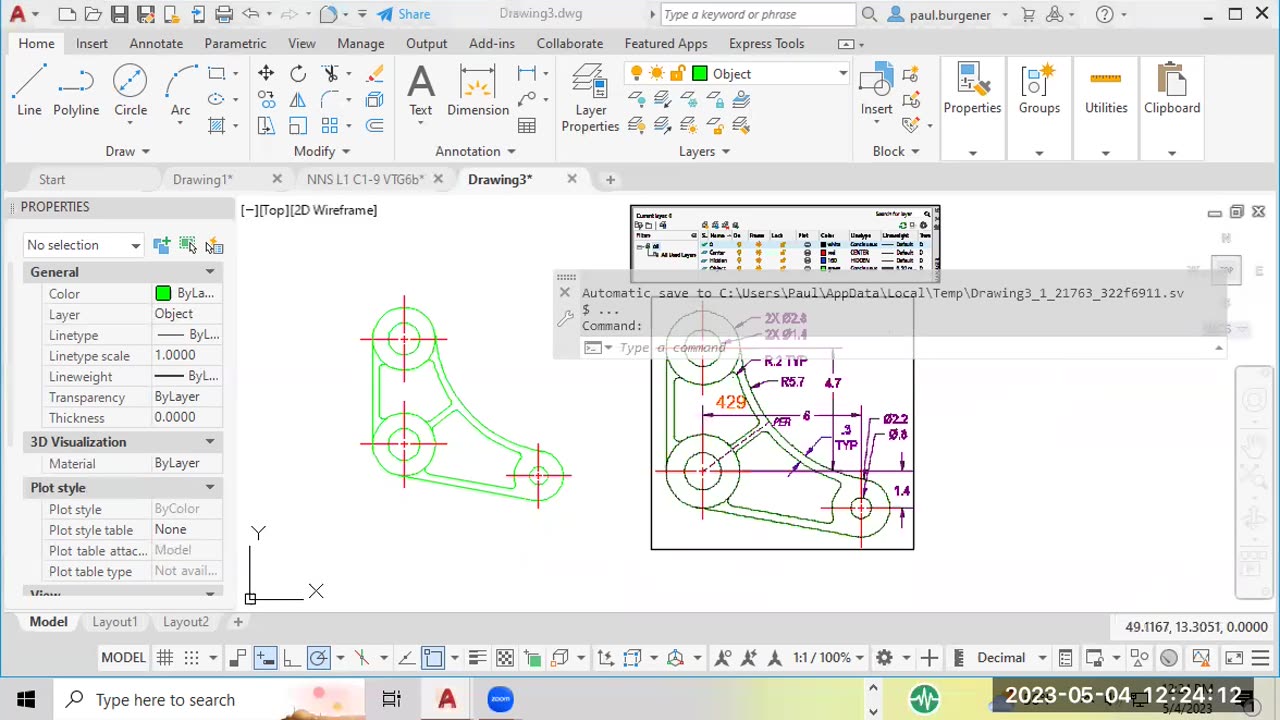
Task: Collapse the General section
Action: [210, 272]
